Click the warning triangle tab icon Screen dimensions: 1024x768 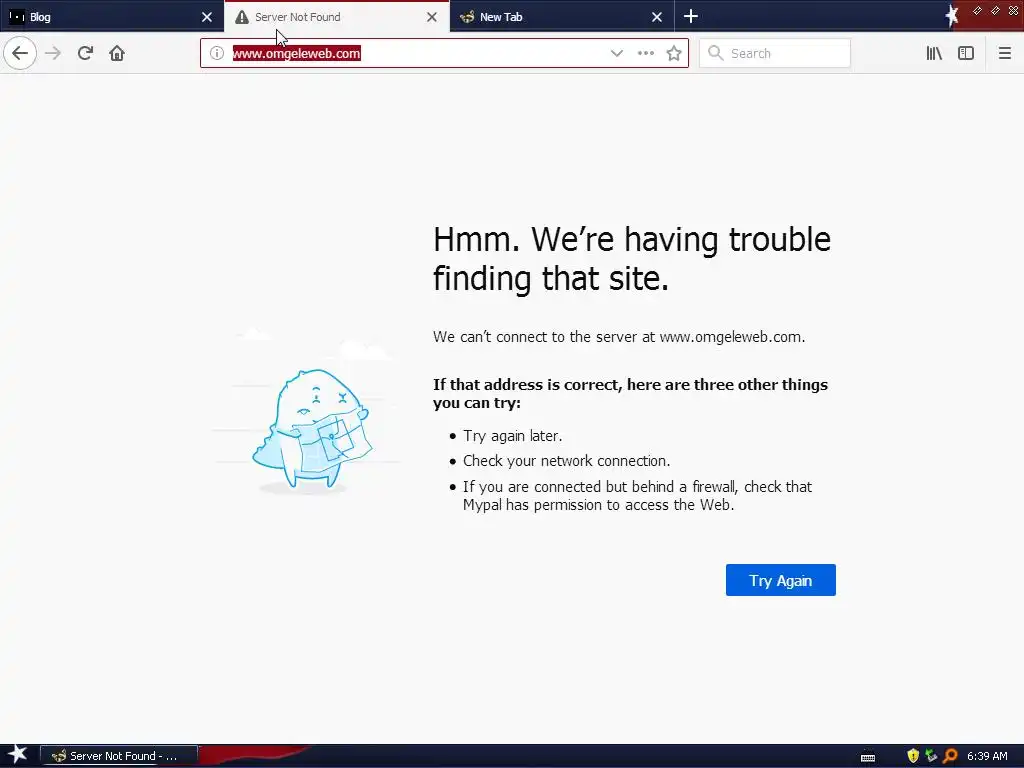pyautogui.click(x=242, y=17)
